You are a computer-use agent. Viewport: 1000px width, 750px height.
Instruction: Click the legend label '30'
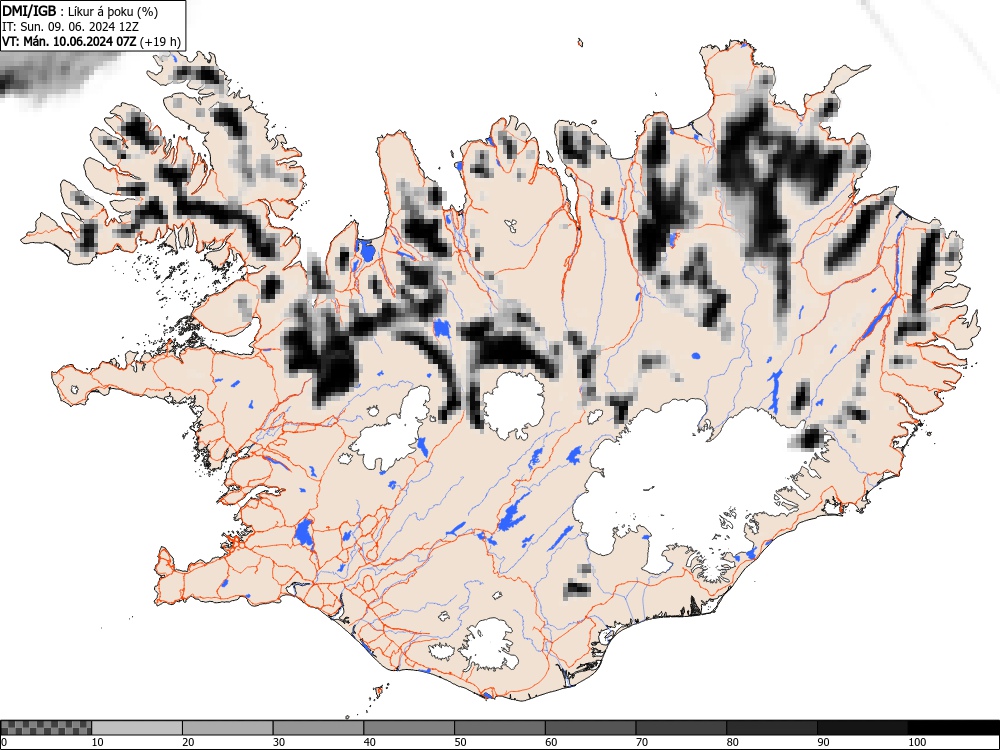point(279,742)
